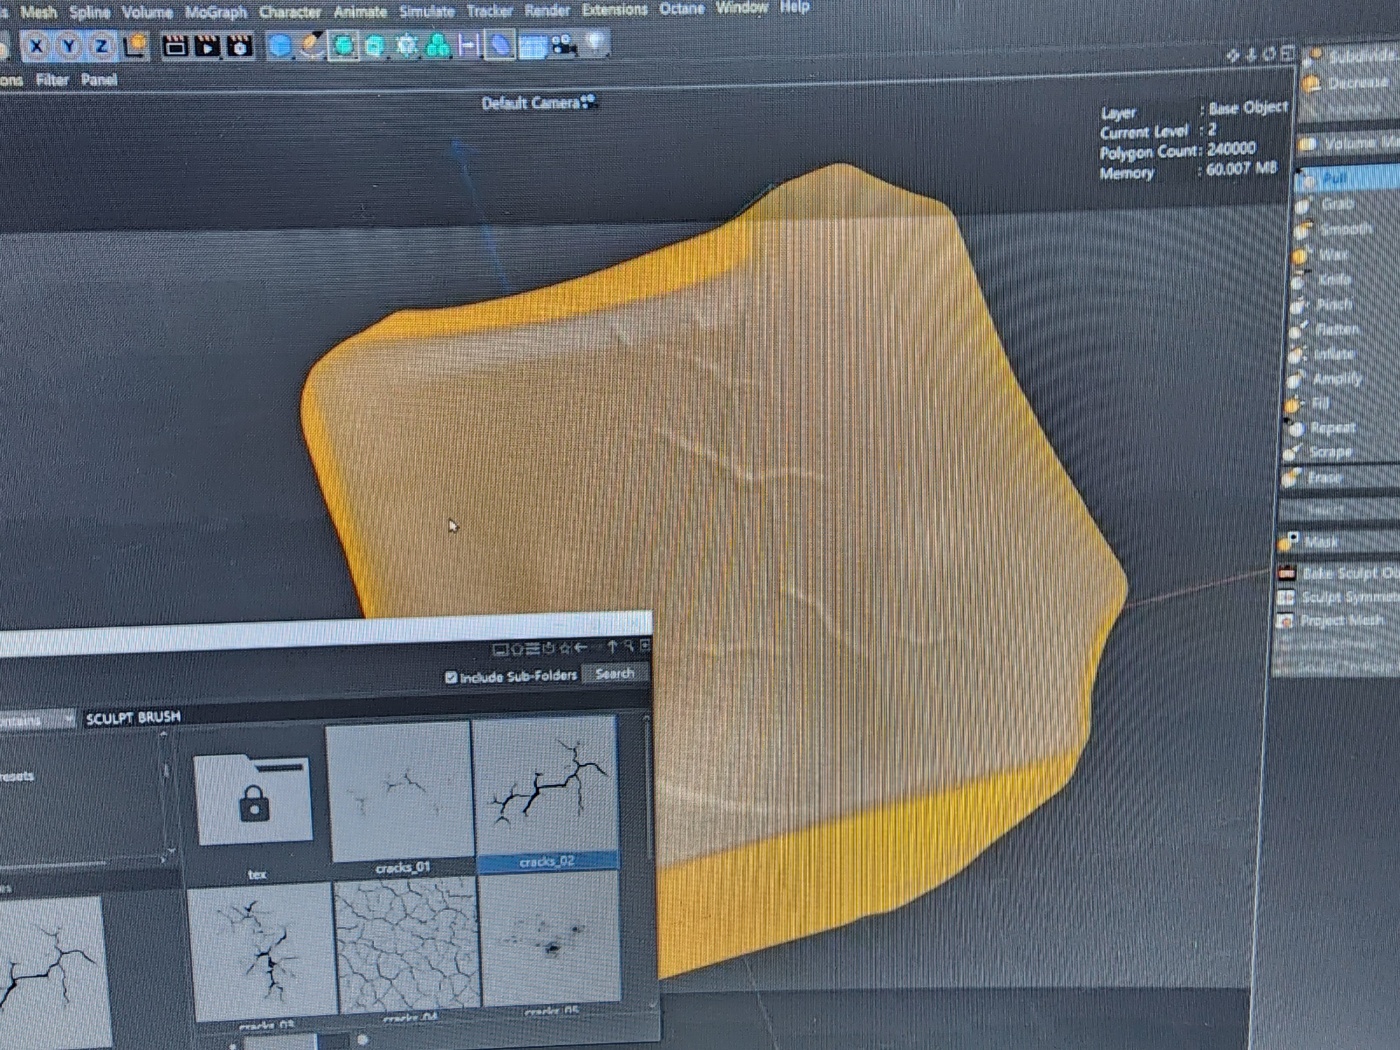Click the Spline Pen tool icon
Viewport: 1400px width, 1050px height.
[311, 46]
